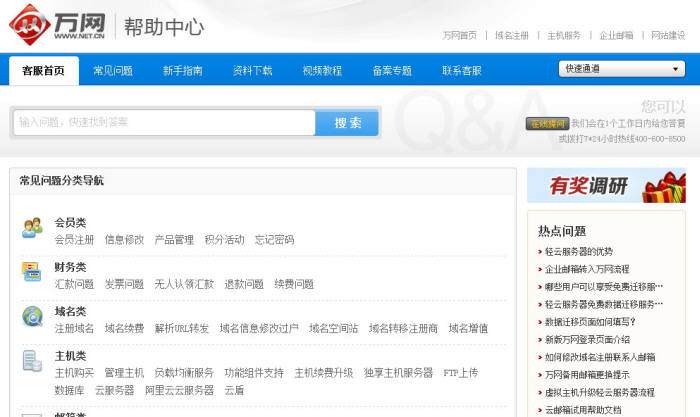Follow the 企业邮箱 top link
Screen dimensions: 700x417
[x=616, y=35]
